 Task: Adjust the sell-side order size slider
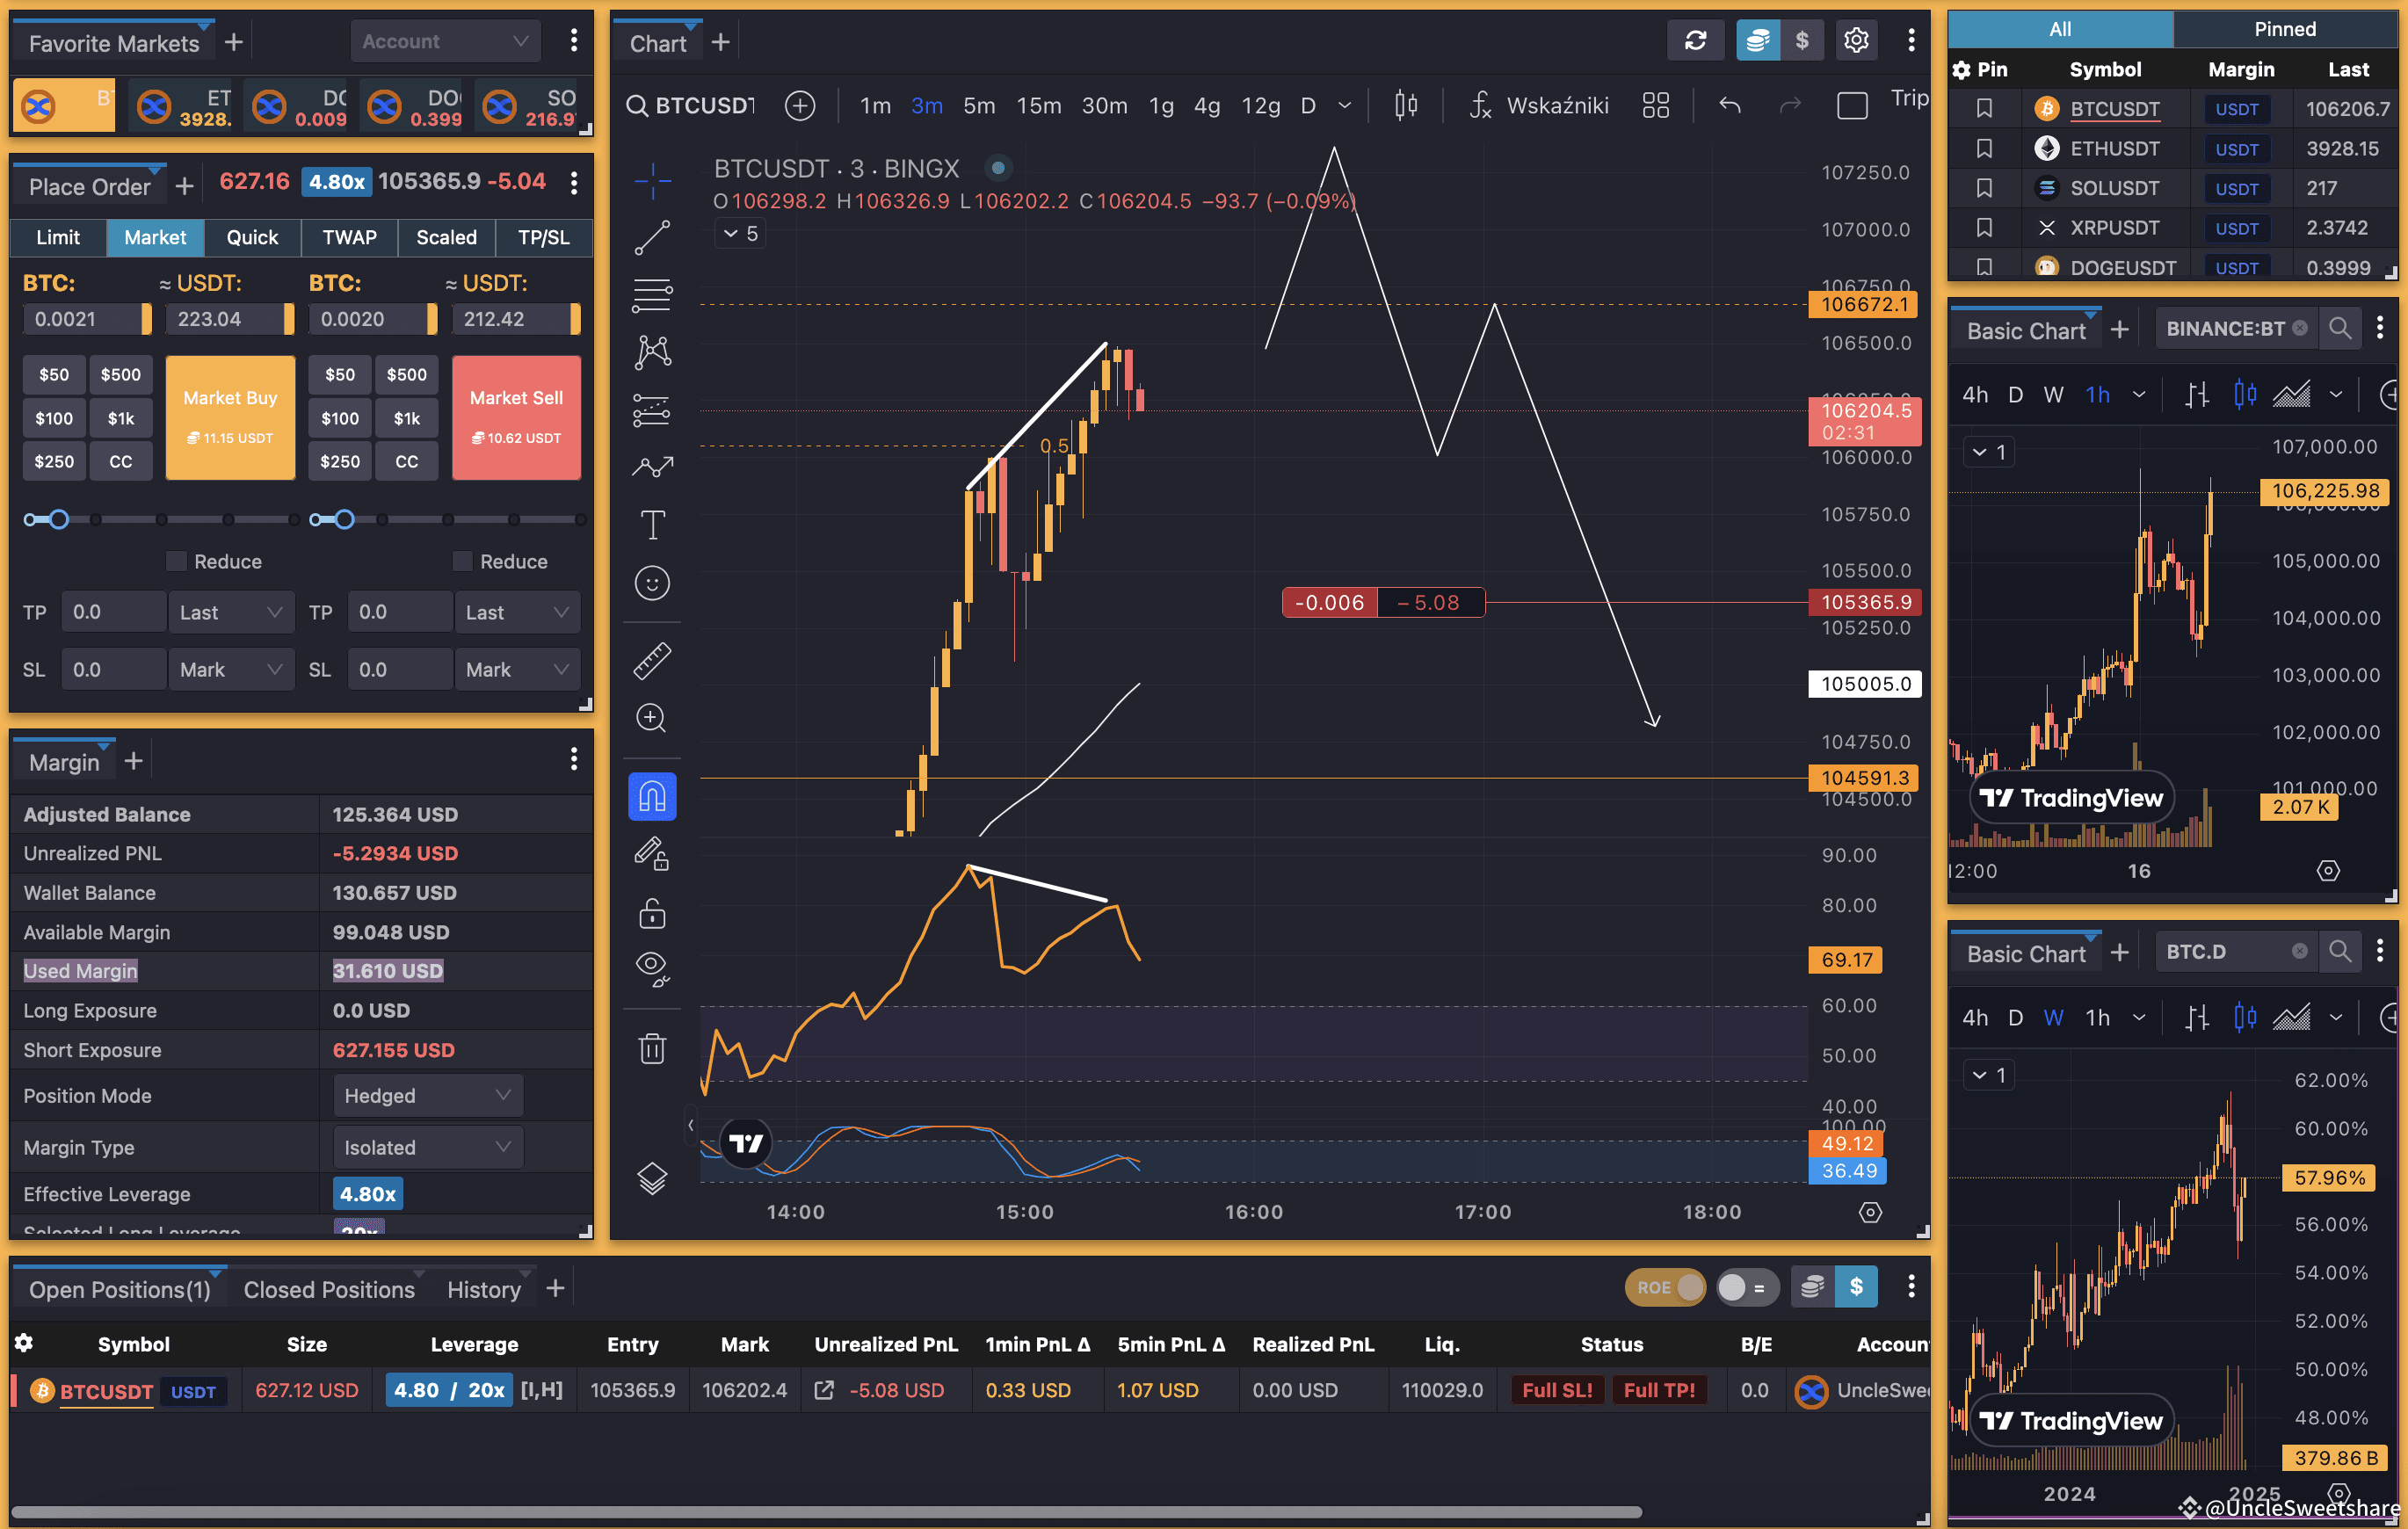[x=446, y=519]
